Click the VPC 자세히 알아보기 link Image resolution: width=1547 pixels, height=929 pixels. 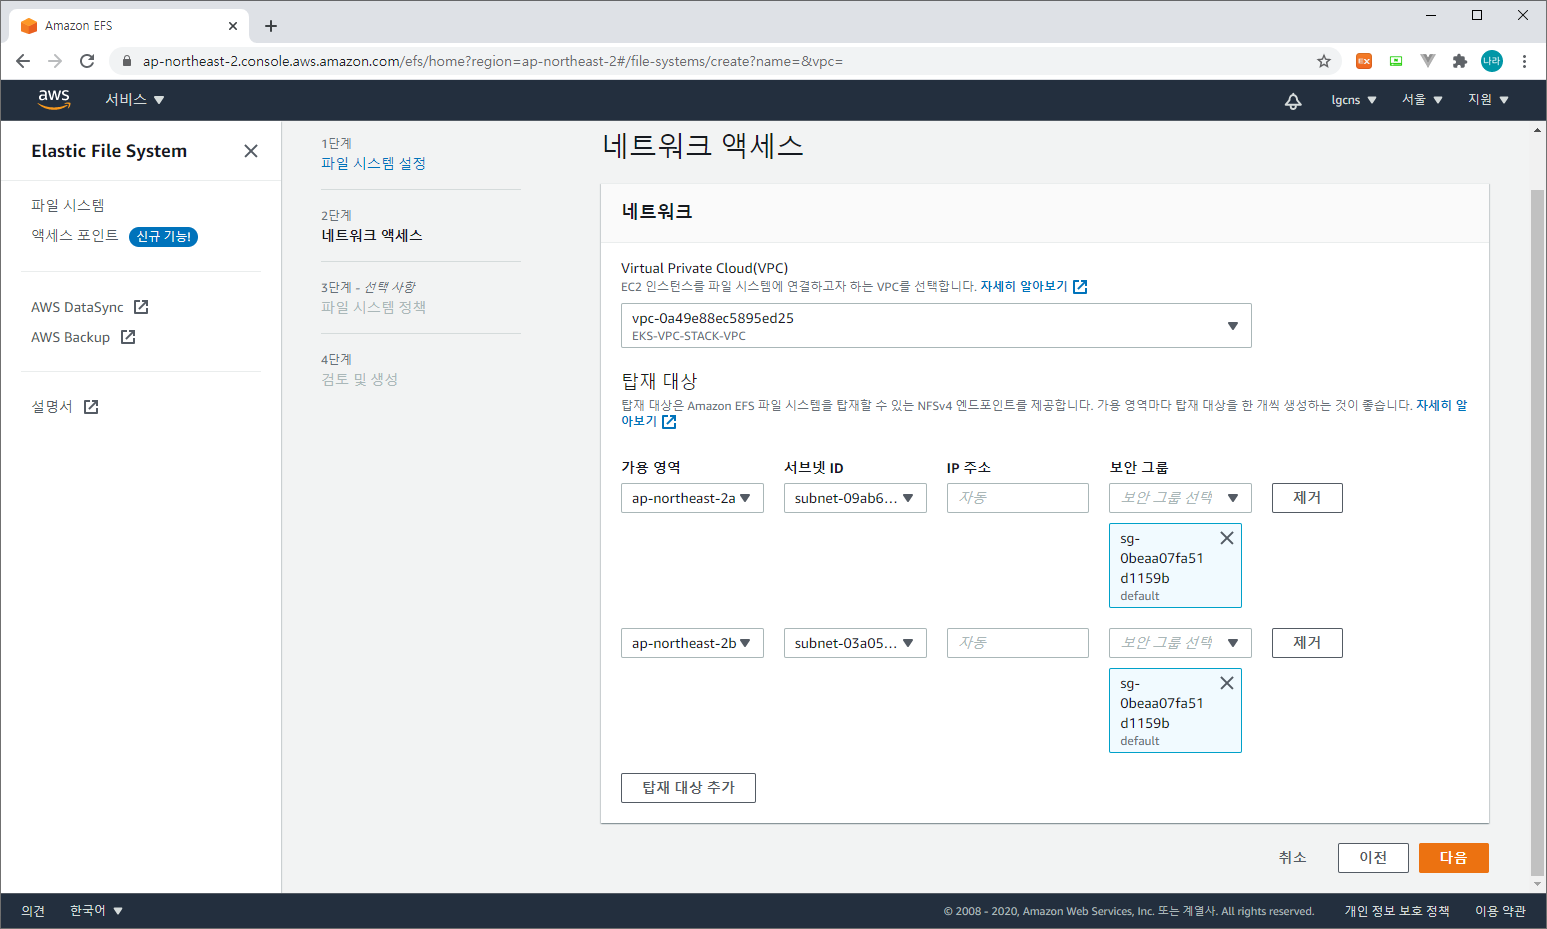pos(1033,286)
